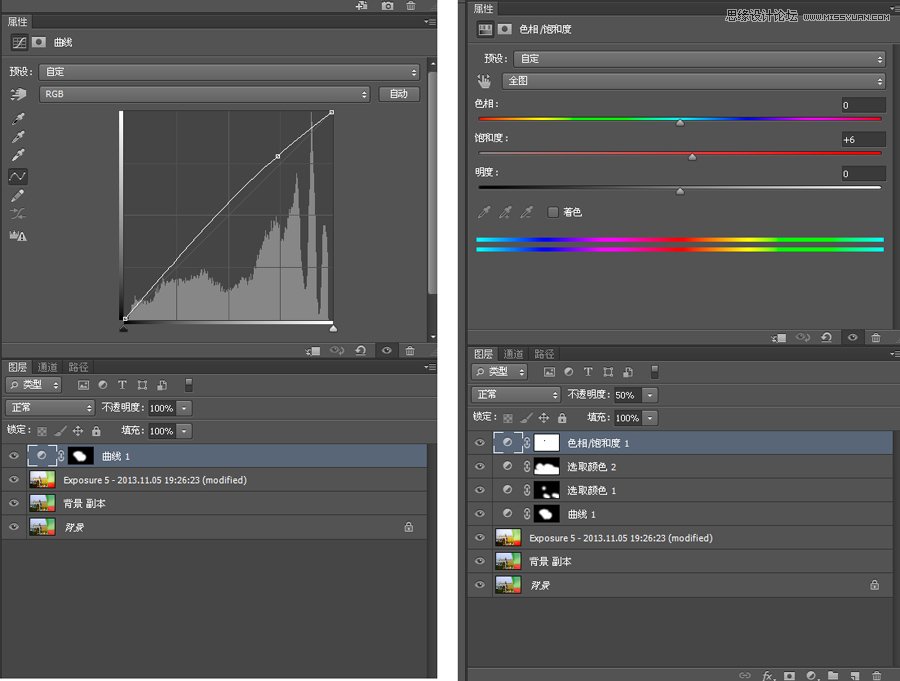Show the Curves histogram clipping warning icon
This screenshot has width=900, height=681.
18,236
